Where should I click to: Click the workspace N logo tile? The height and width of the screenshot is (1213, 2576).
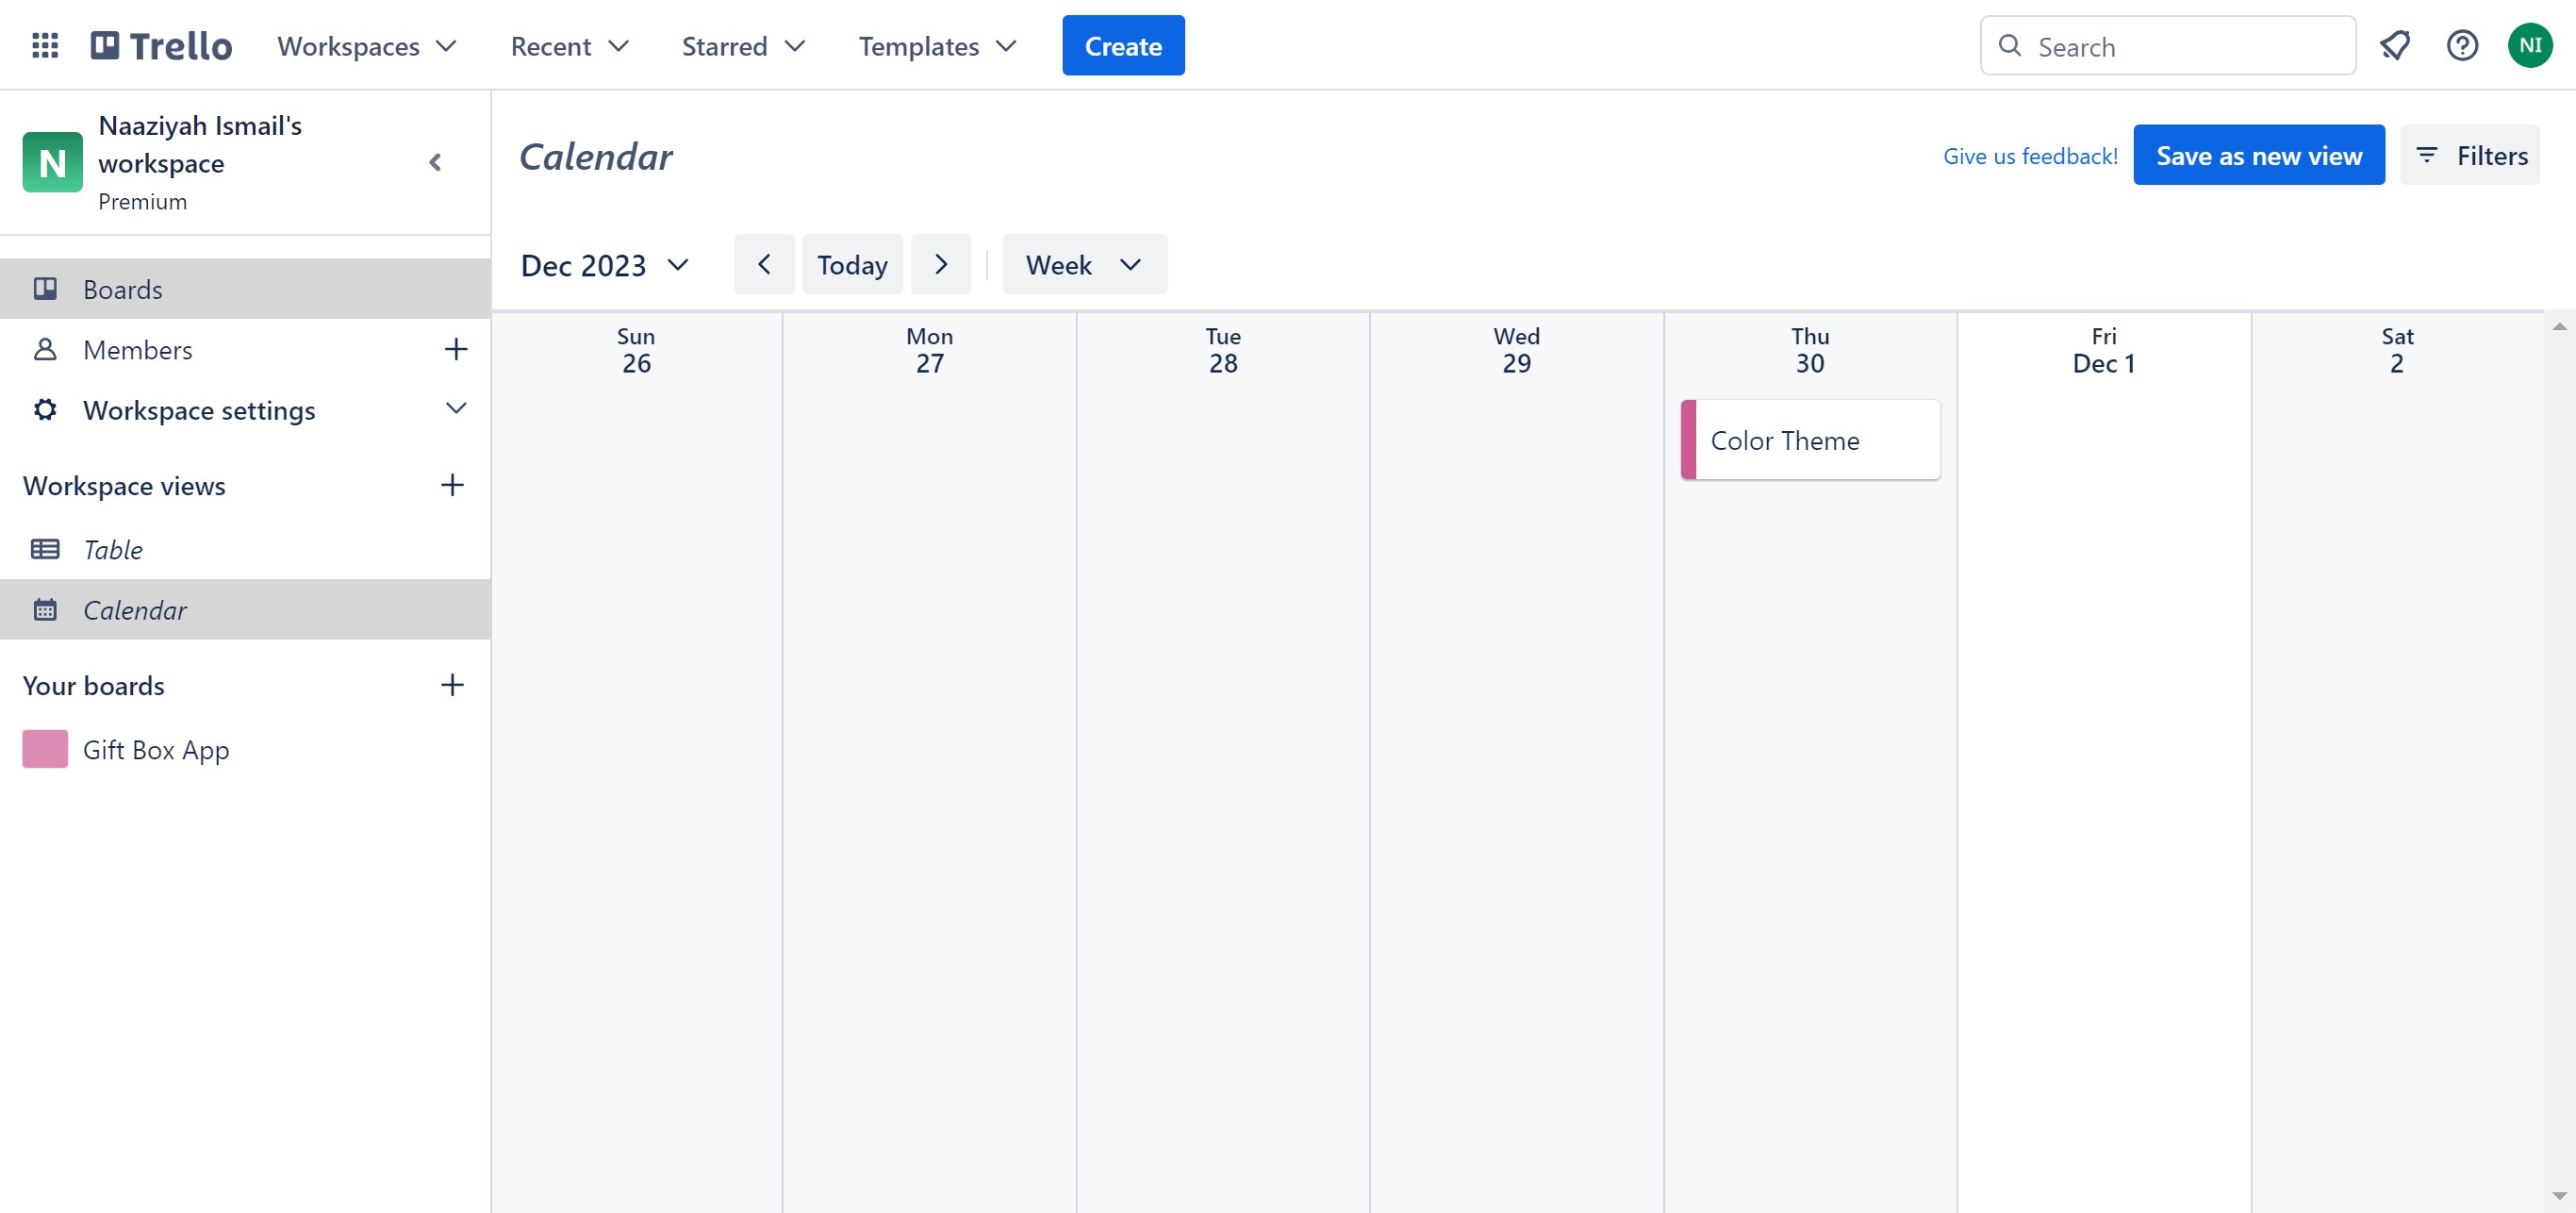52,162
